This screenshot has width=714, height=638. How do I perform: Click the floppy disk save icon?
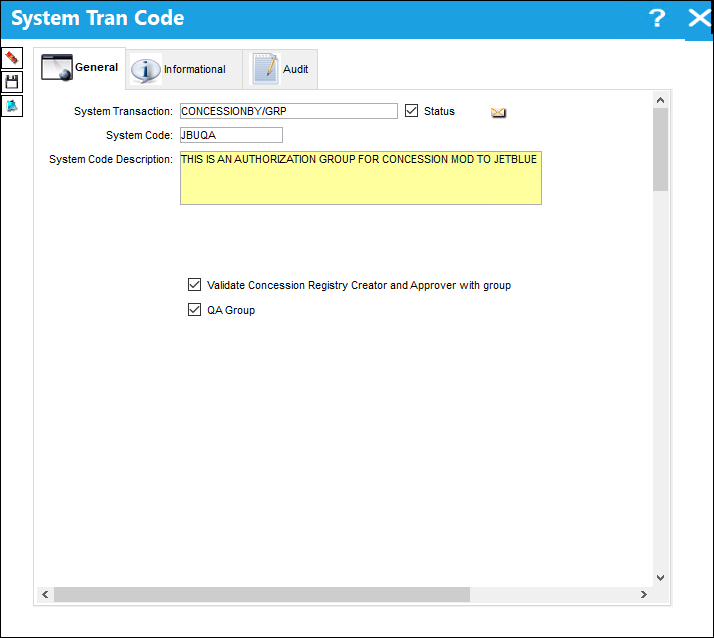coord(11,82)
